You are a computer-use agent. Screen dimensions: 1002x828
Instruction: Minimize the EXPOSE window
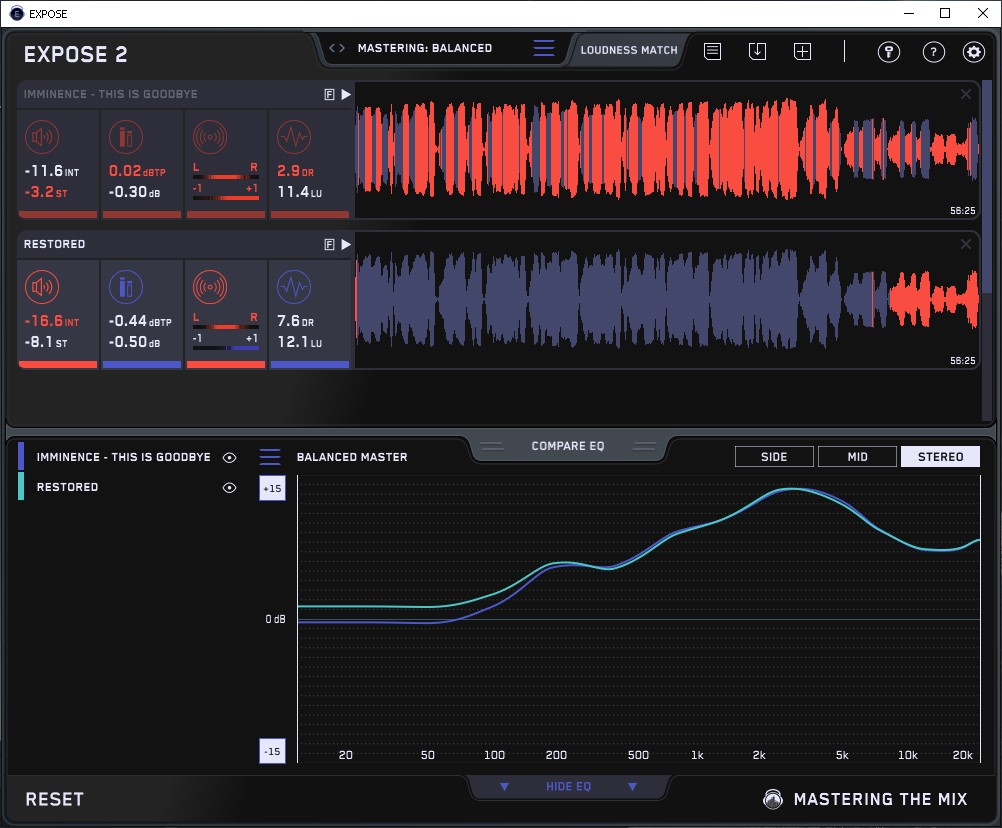pyautogui.click(x=909, y=13)
